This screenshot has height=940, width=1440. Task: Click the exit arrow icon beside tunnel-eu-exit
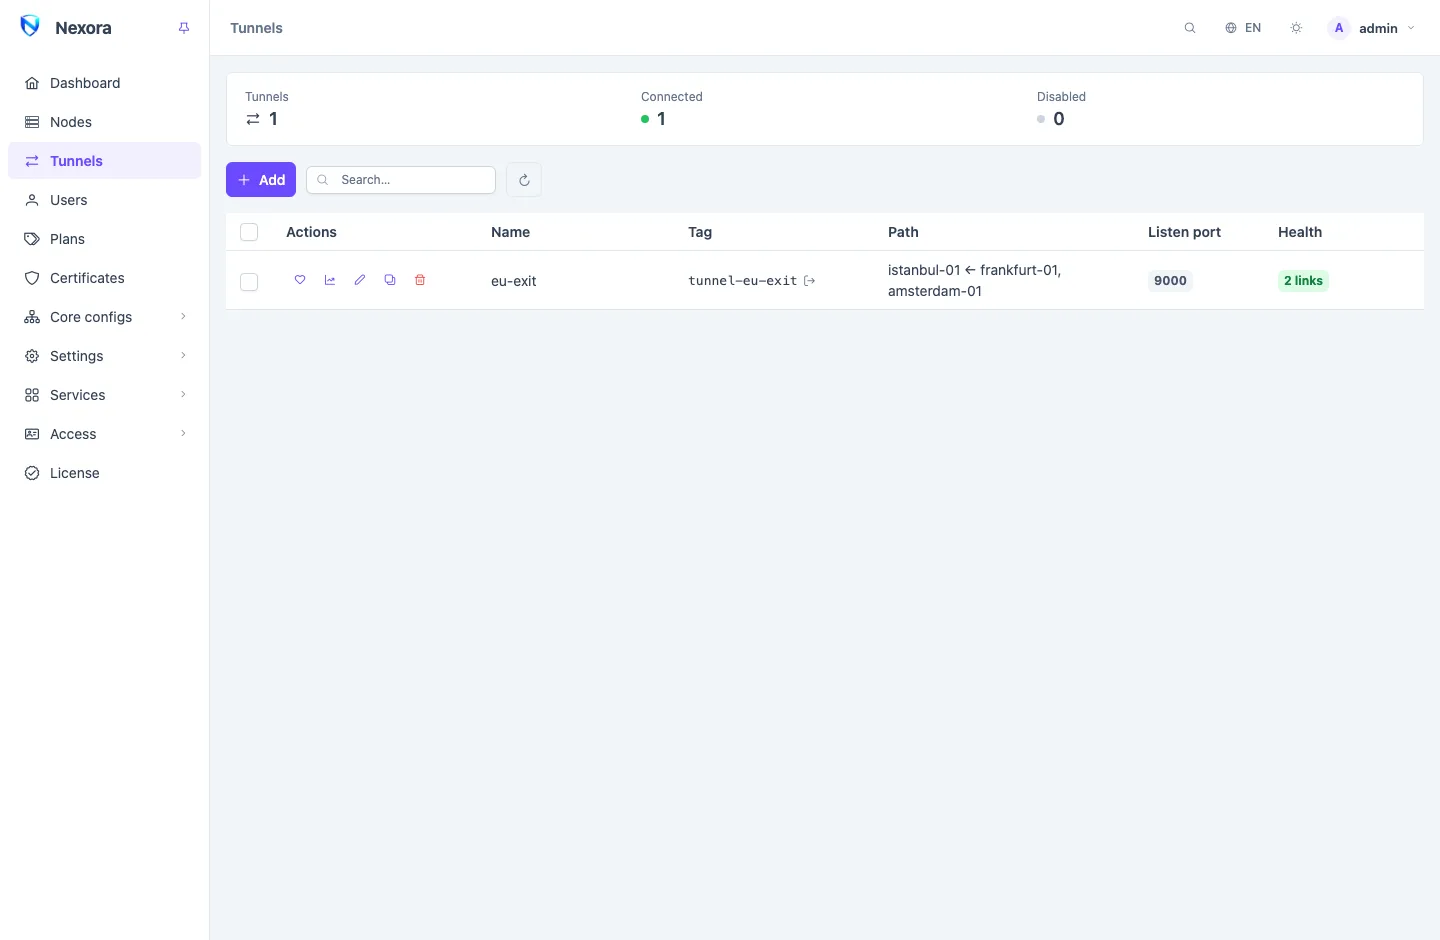(x=810, y=281)
